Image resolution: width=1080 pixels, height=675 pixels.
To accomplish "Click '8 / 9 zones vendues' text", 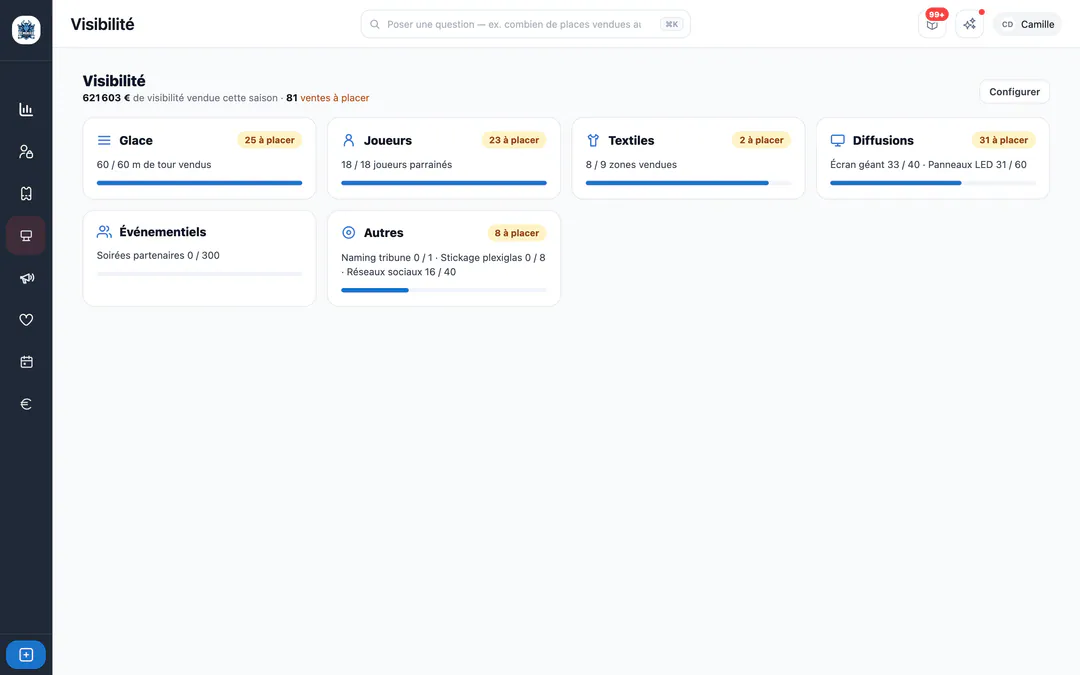I will click(631, 165).
